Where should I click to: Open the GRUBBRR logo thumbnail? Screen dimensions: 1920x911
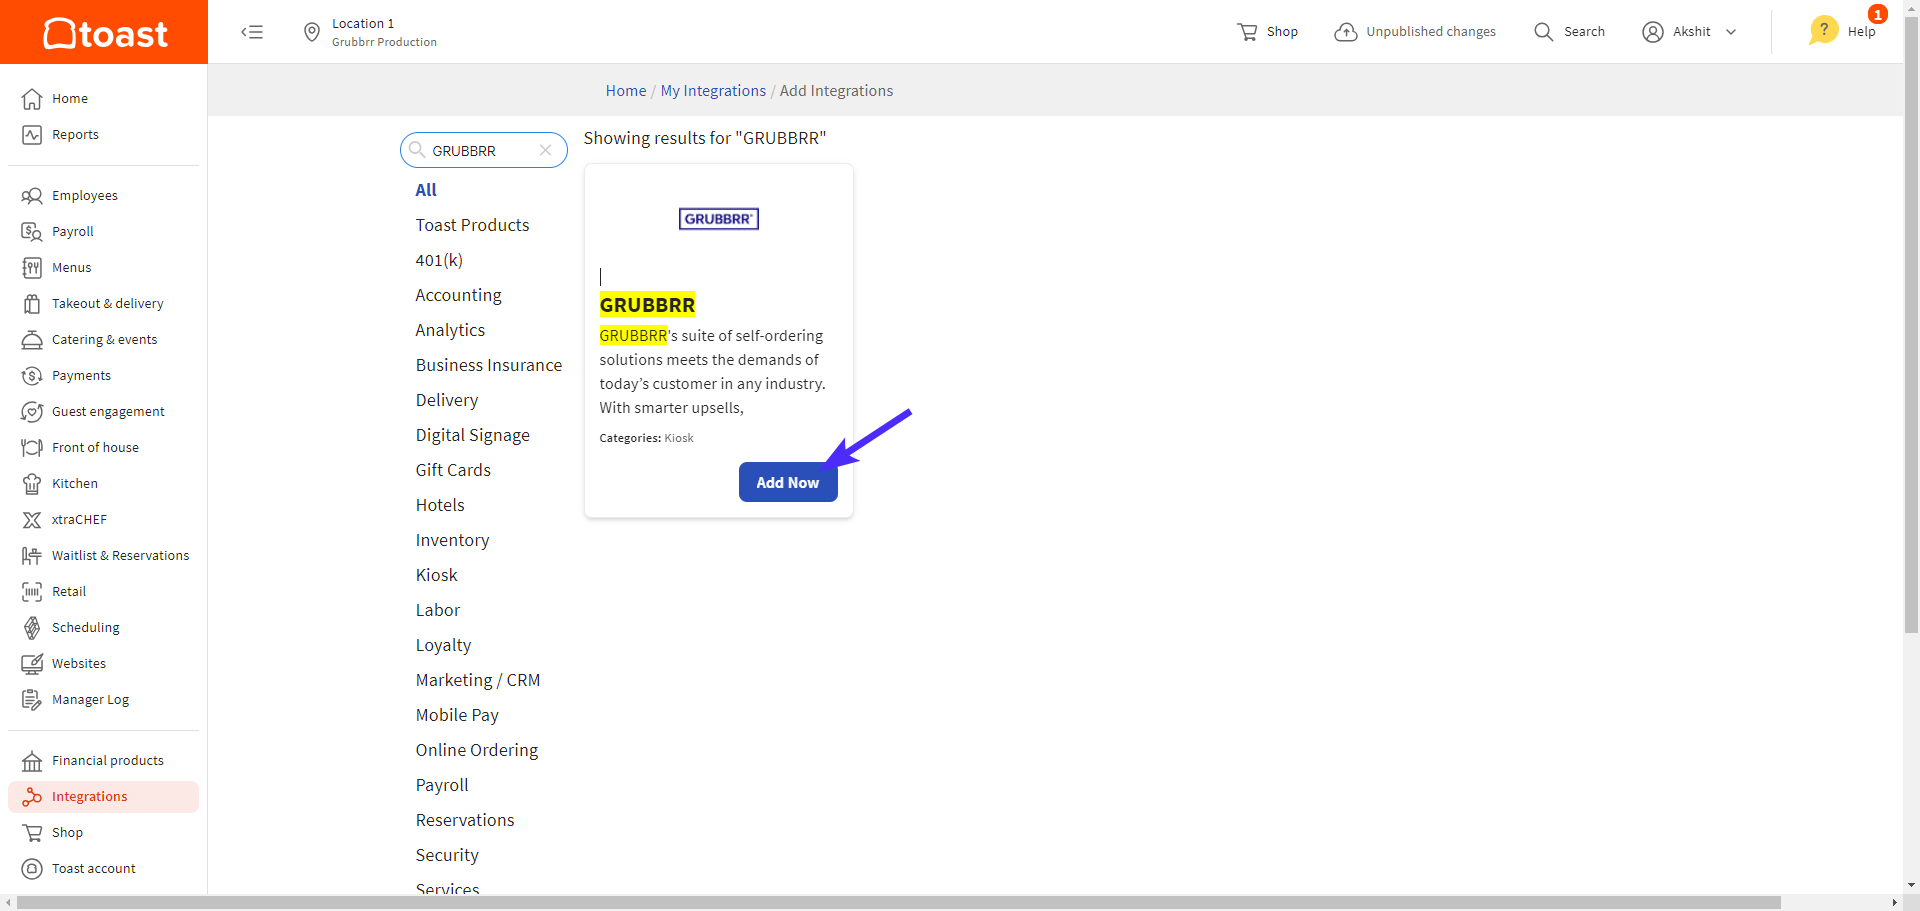pyautogui.click(x=719, y=219)
